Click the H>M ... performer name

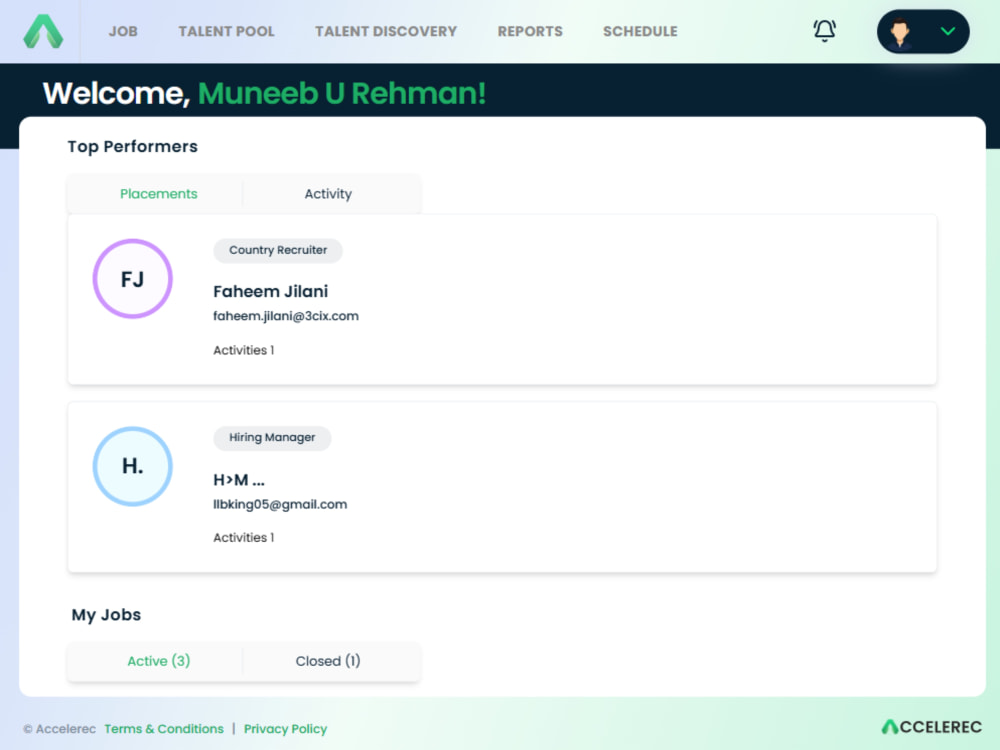point(239,480)
